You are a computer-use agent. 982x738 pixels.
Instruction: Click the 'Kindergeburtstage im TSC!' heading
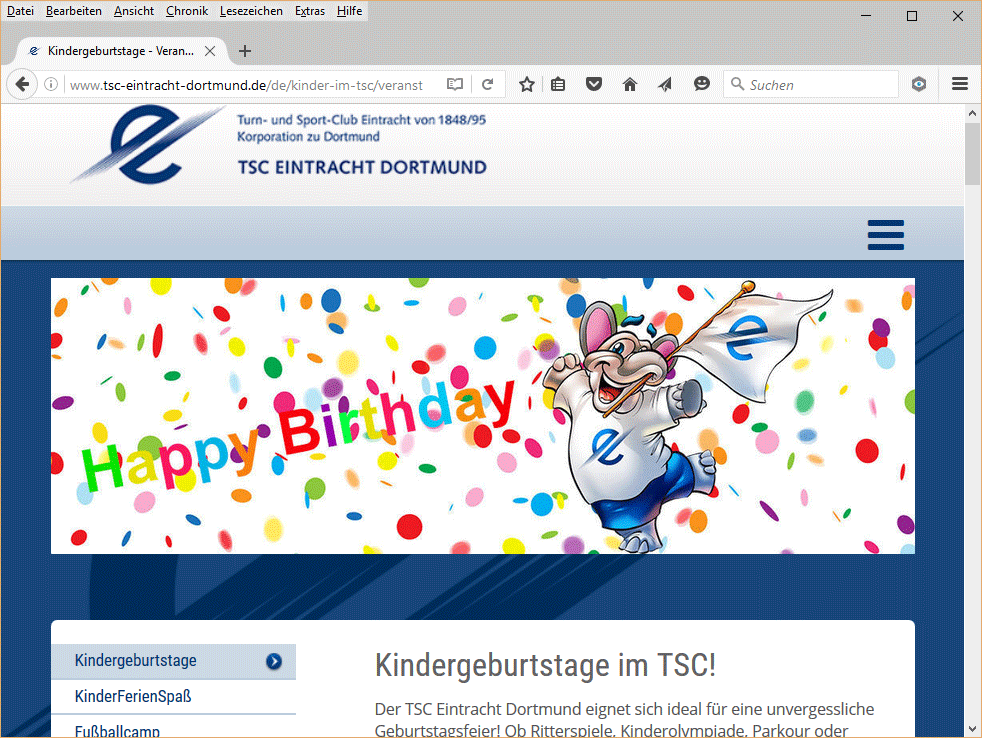pos(545,665)
